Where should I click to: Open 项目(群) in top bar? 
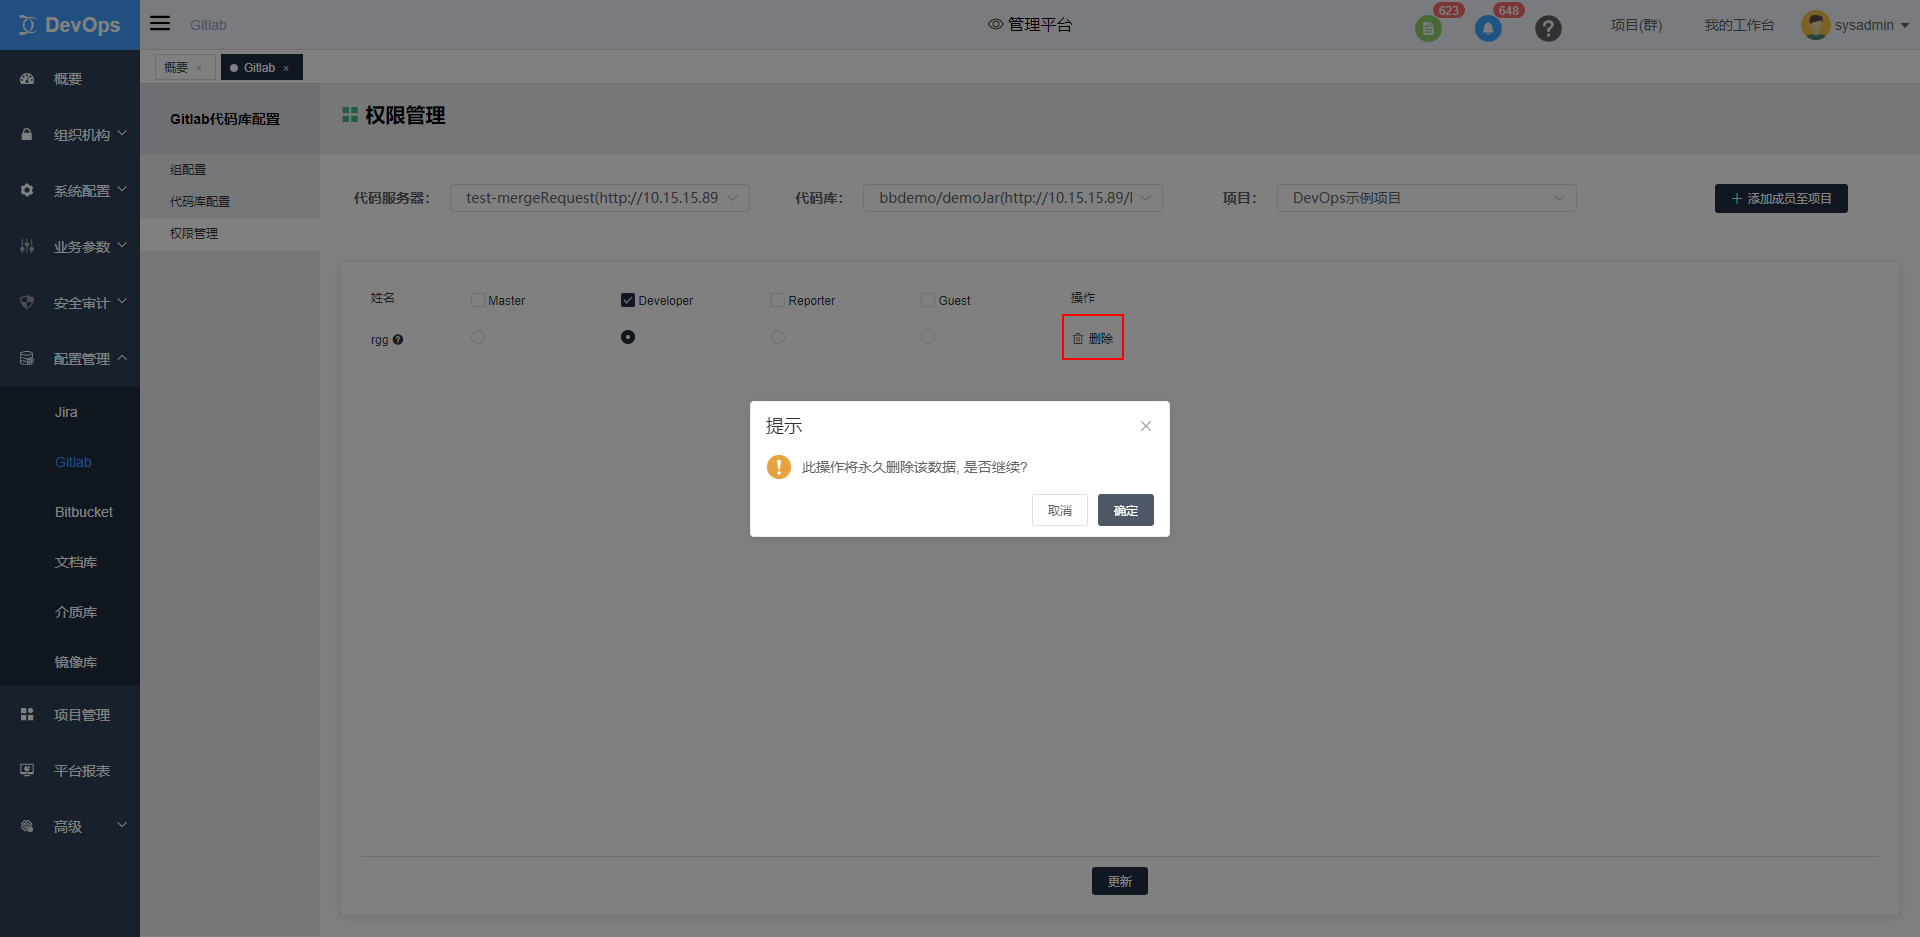tap(1636, 25)
